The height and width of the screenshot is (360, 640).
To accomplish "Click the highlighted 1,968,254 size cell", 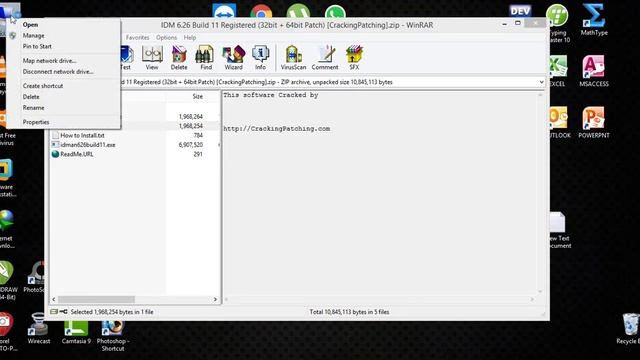I will (191, 126).
